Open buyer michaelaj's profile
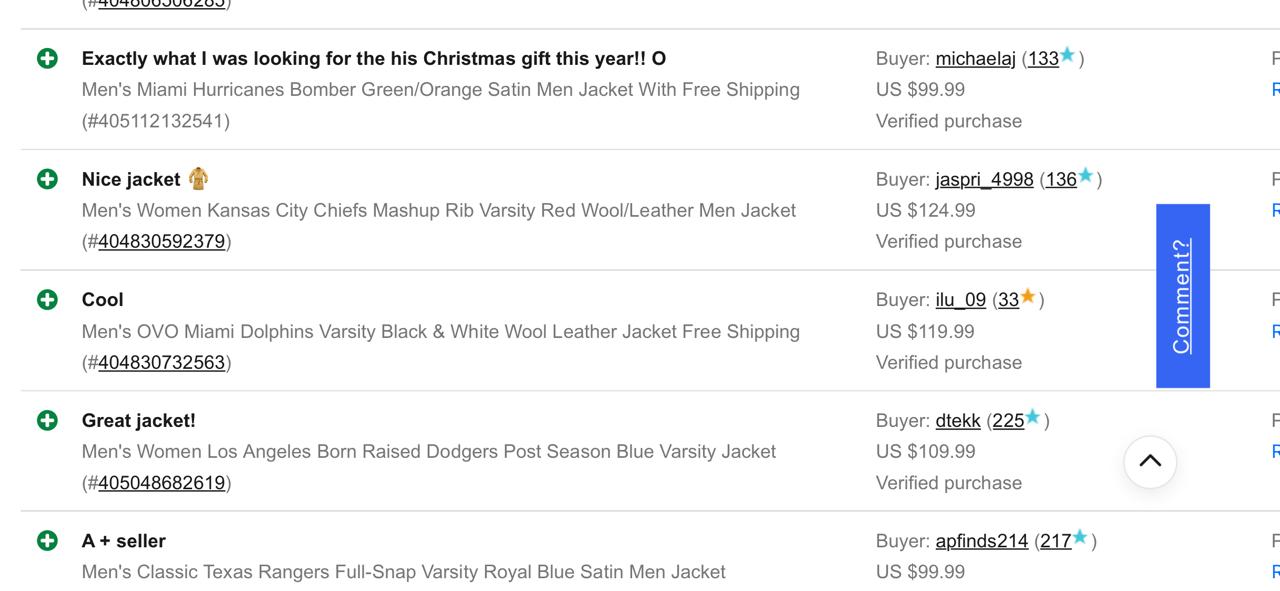This screenshot has height=591, width=1280. pos(975,59)
